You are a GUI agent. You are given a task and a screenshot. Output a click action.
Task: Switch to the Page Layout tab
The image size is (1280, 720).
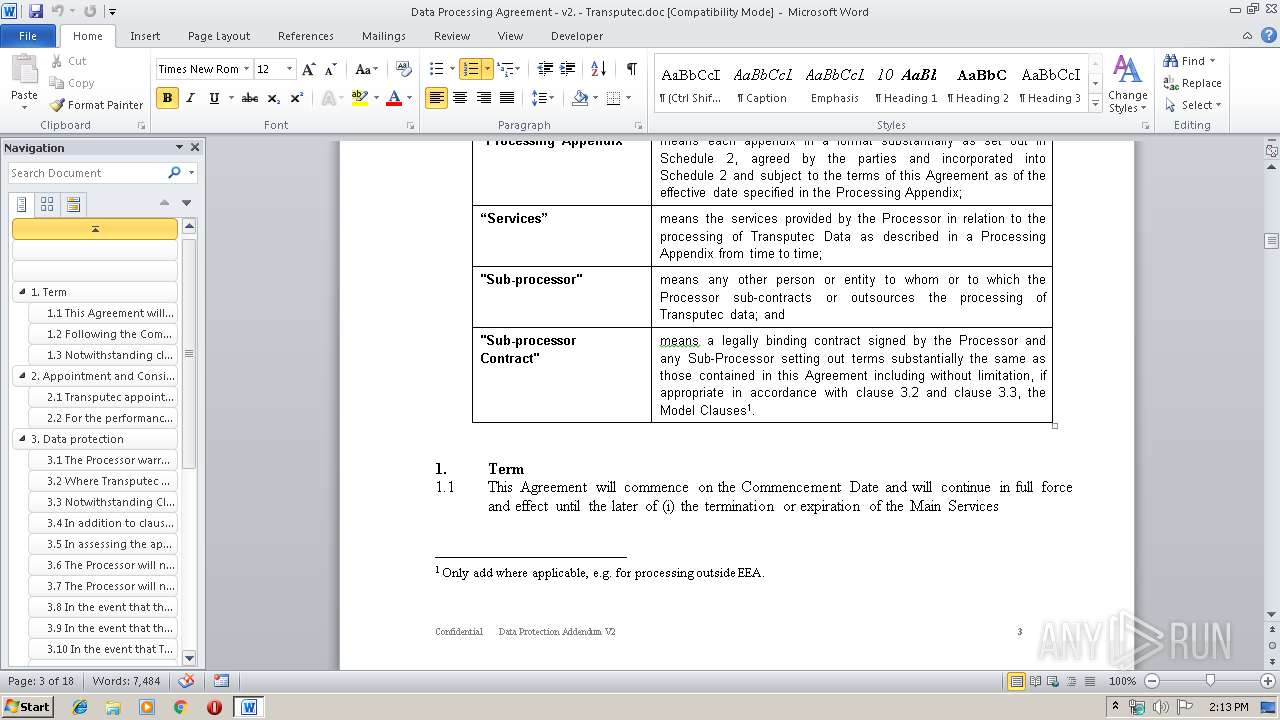[219, 35]
